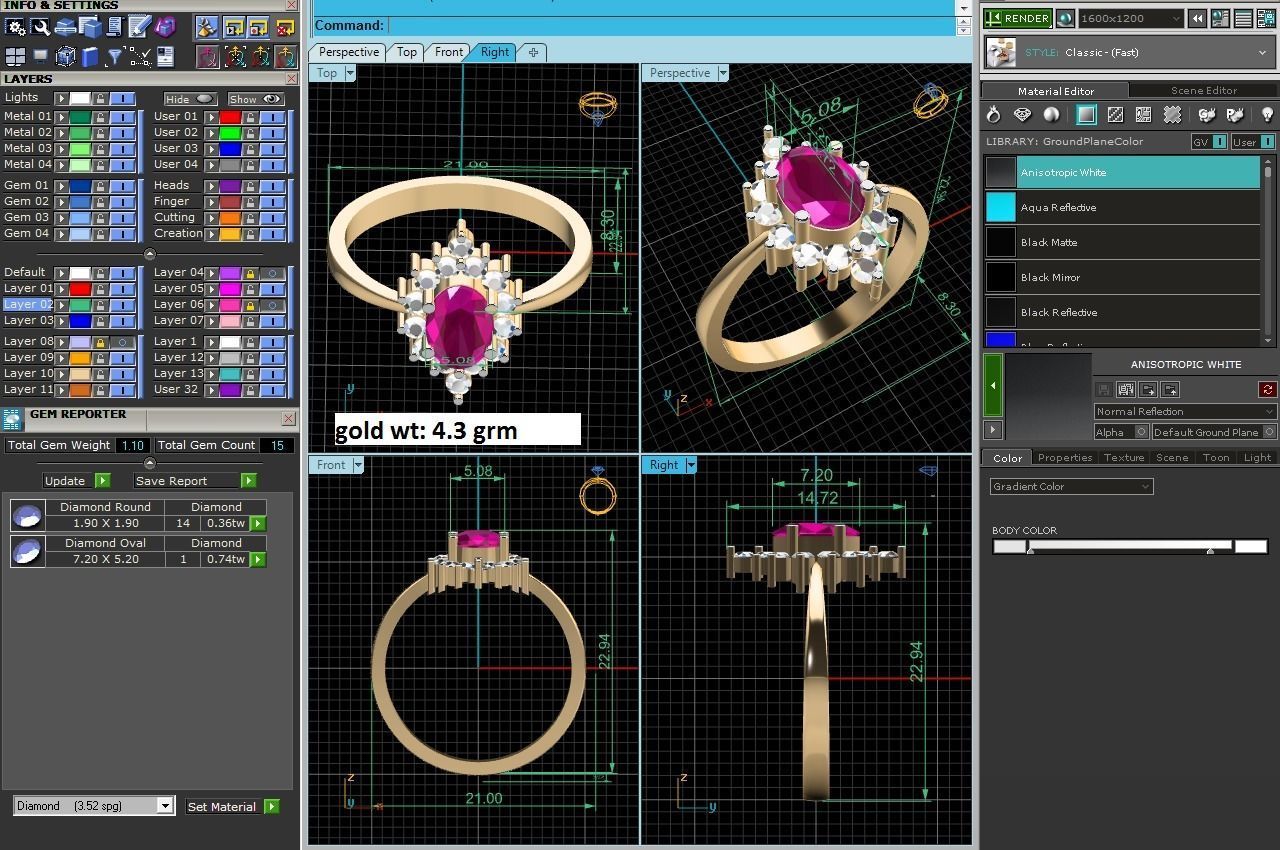Open the pencil notepad icon
Screen dimensions: 1280x850
click(x=140, y=27)
